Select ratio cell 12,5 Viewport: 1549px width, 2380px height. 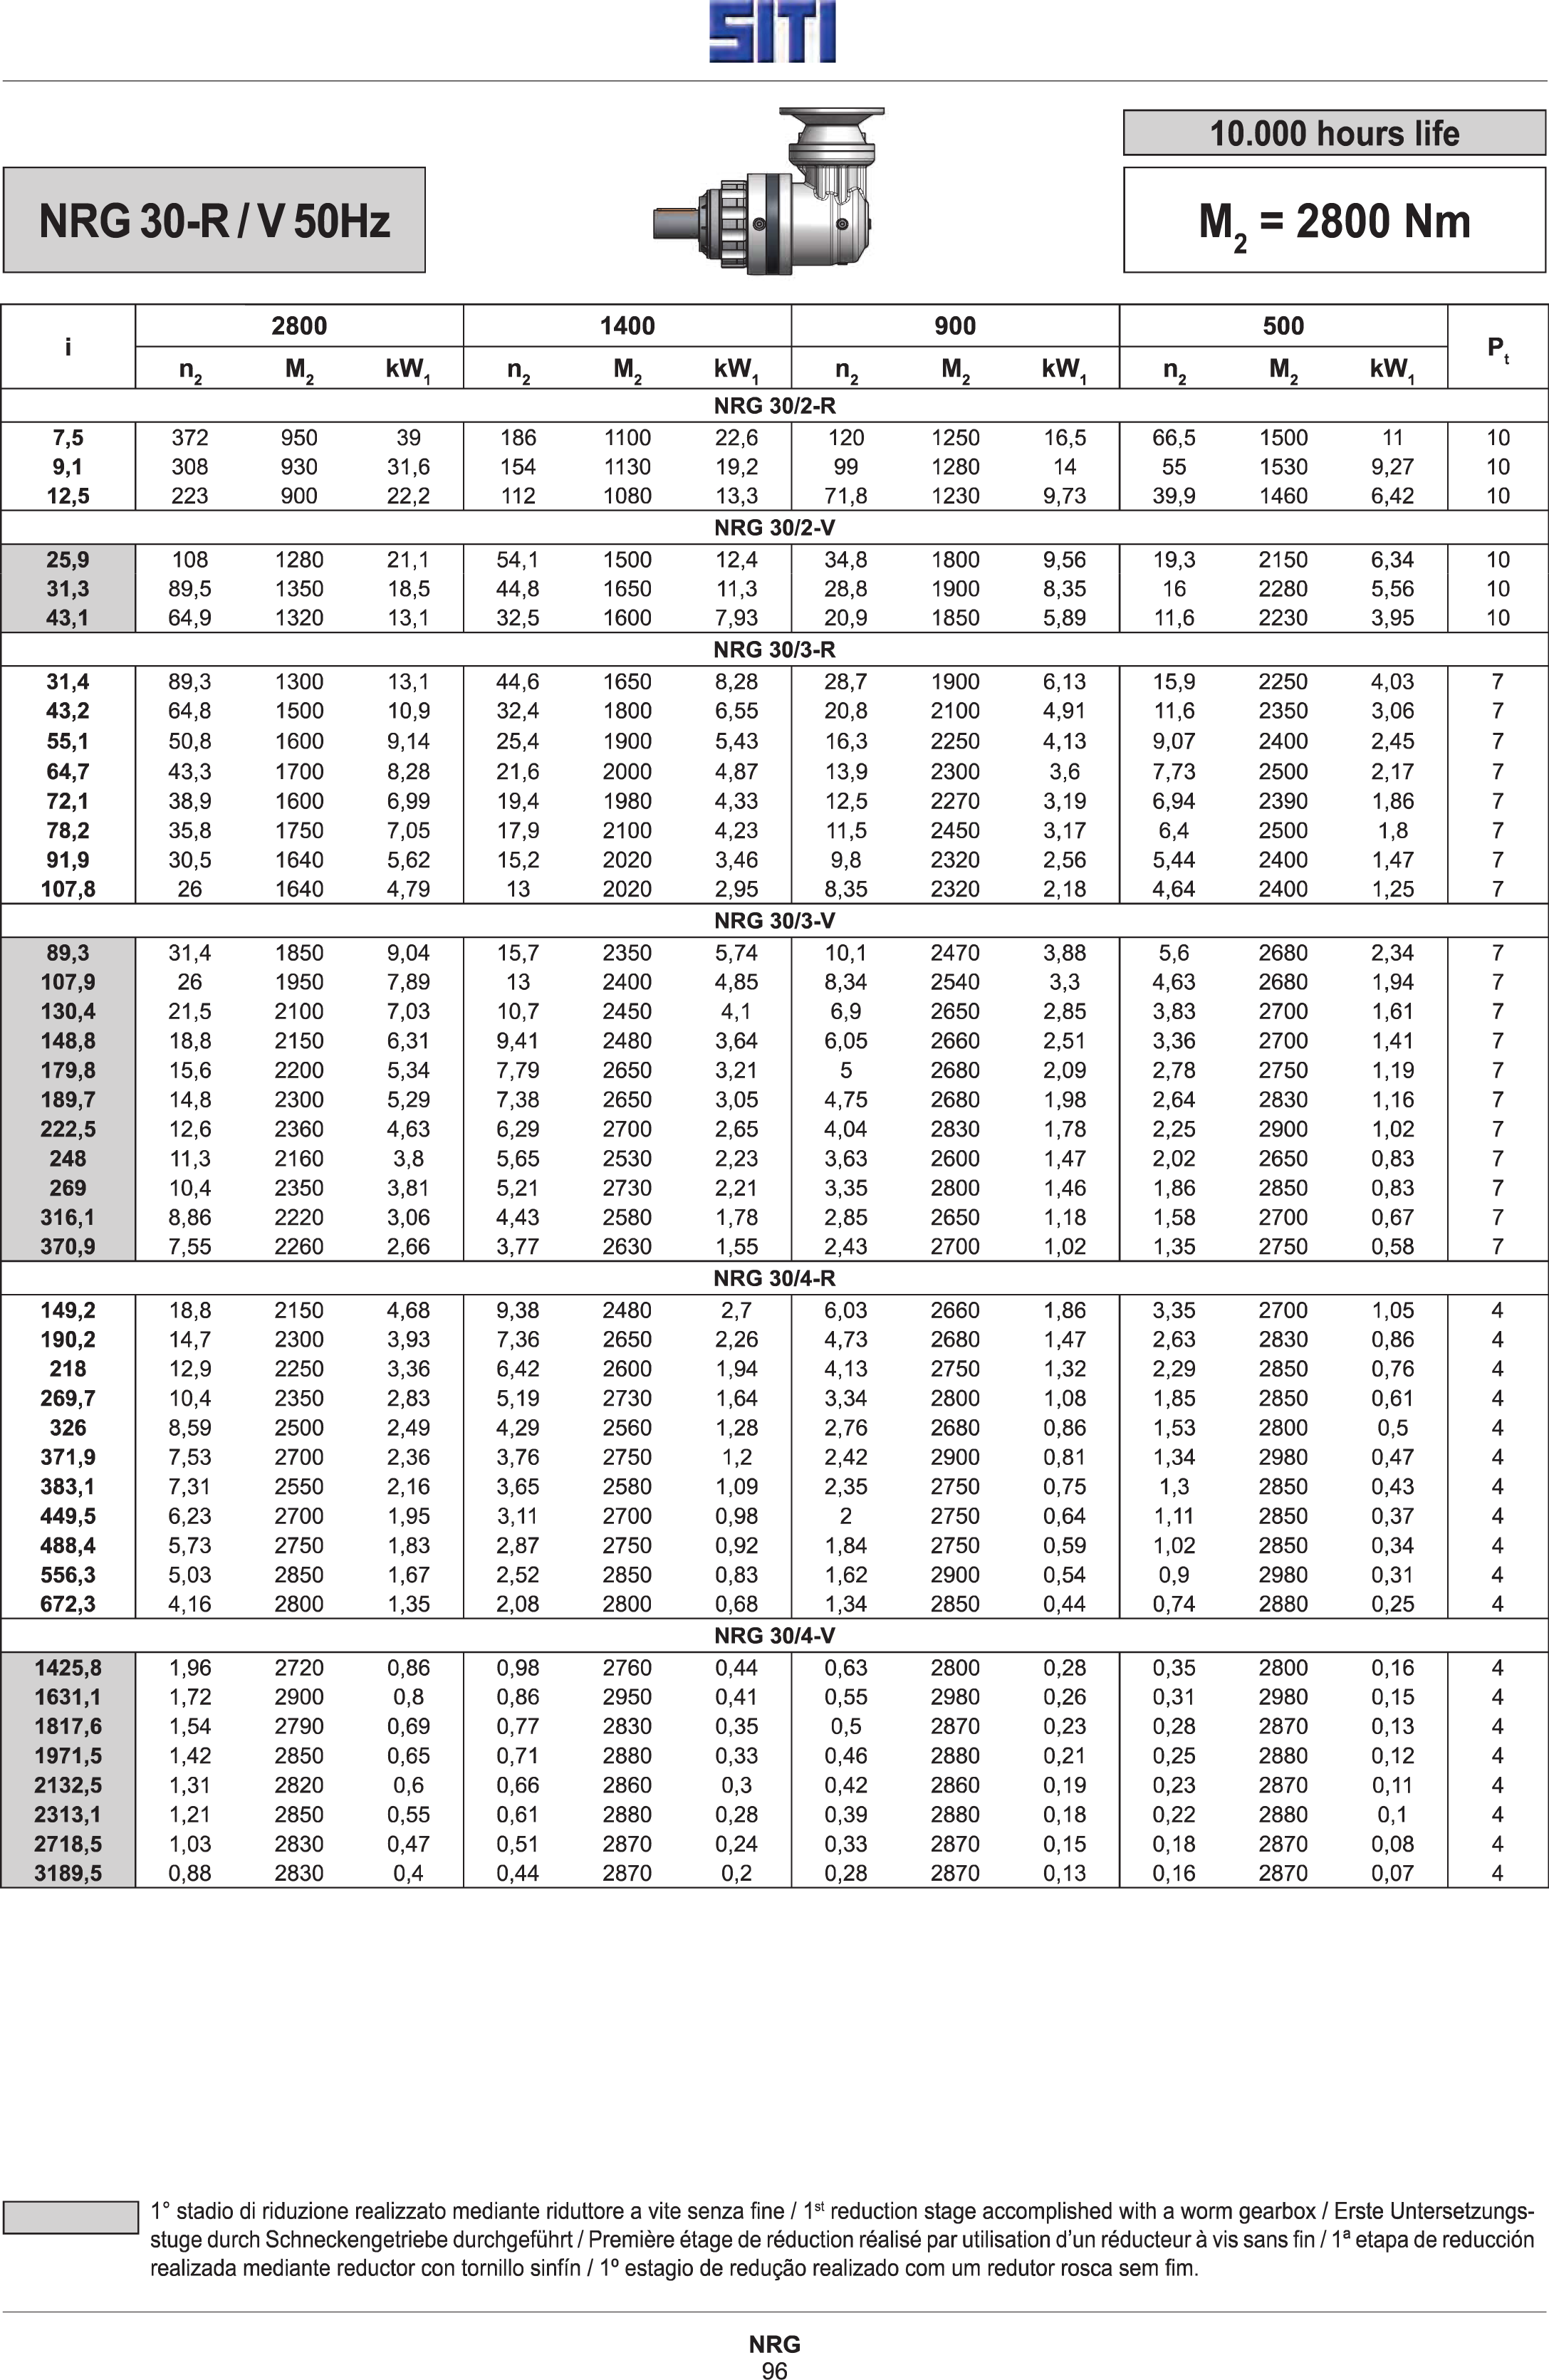pos(68,496)
